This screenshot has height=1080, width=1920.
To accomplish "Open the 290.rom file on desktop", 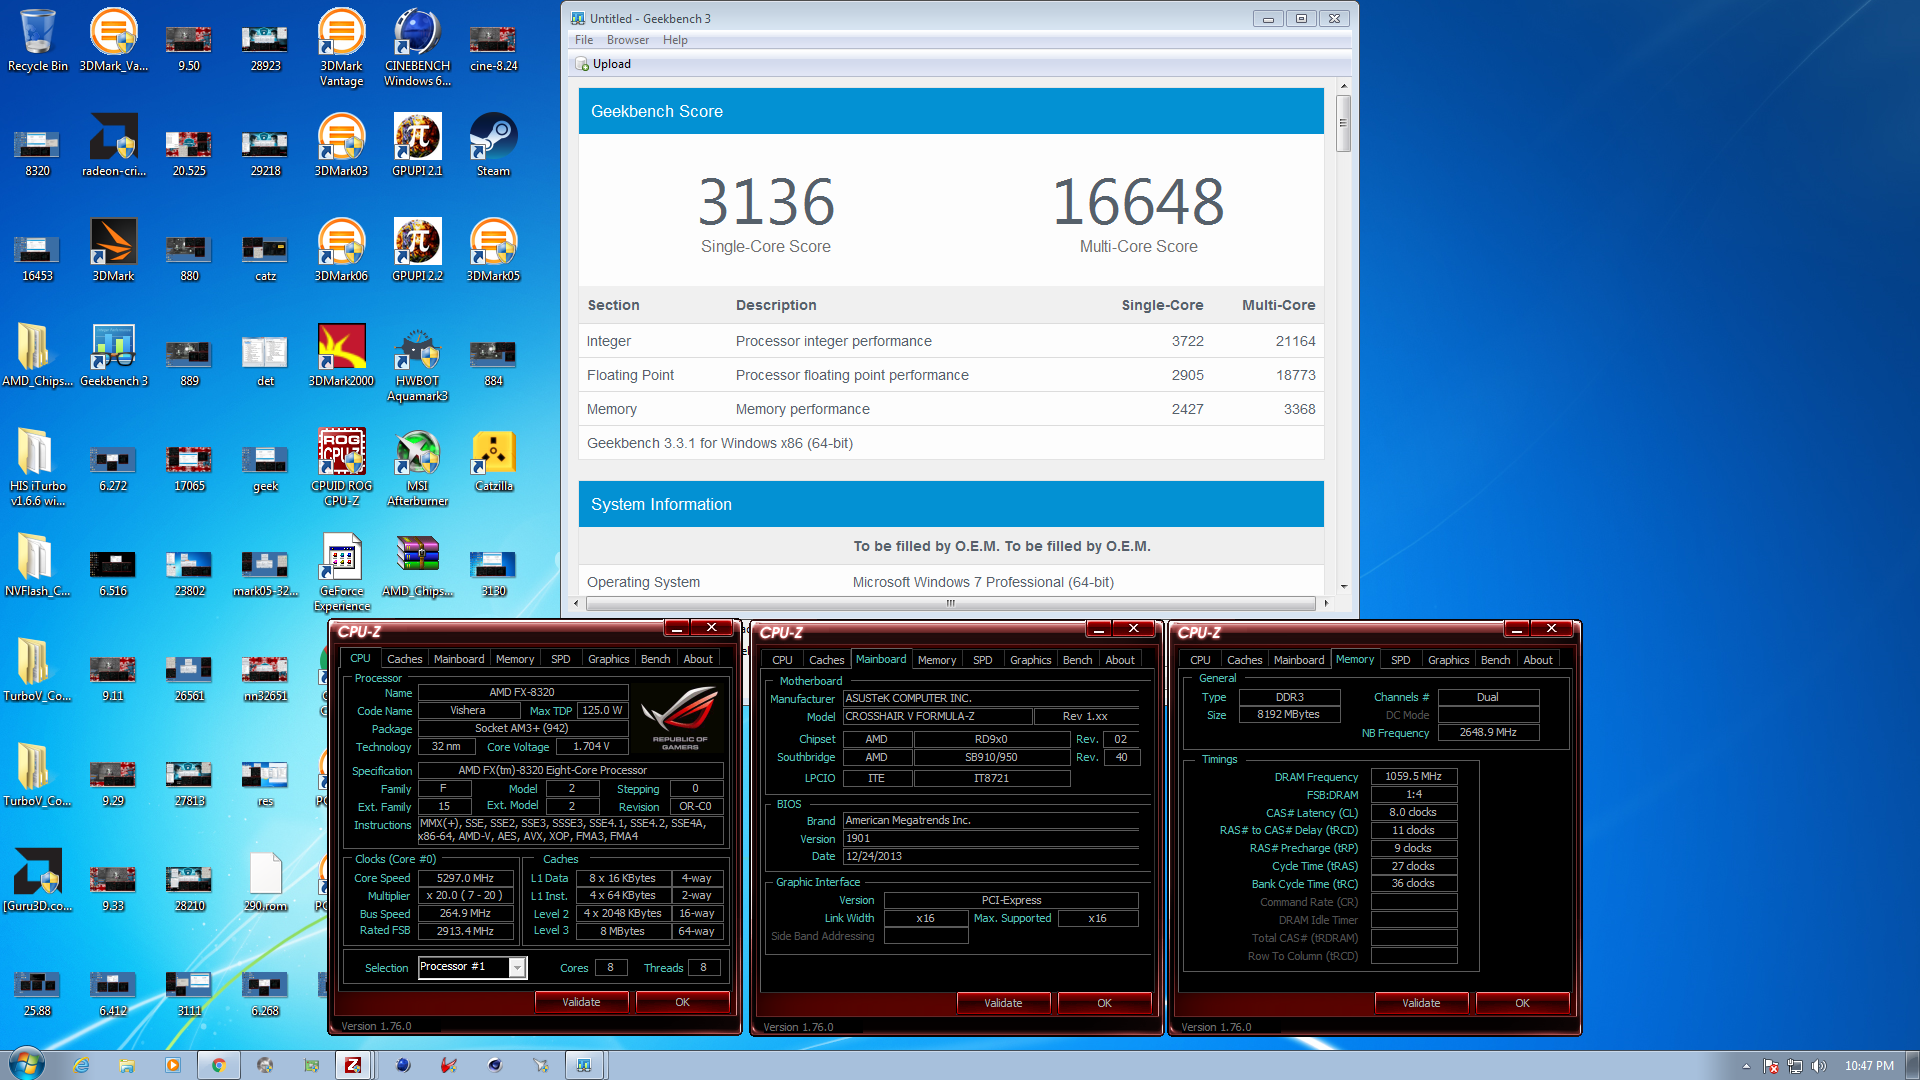I will click(x=265, y=880).
